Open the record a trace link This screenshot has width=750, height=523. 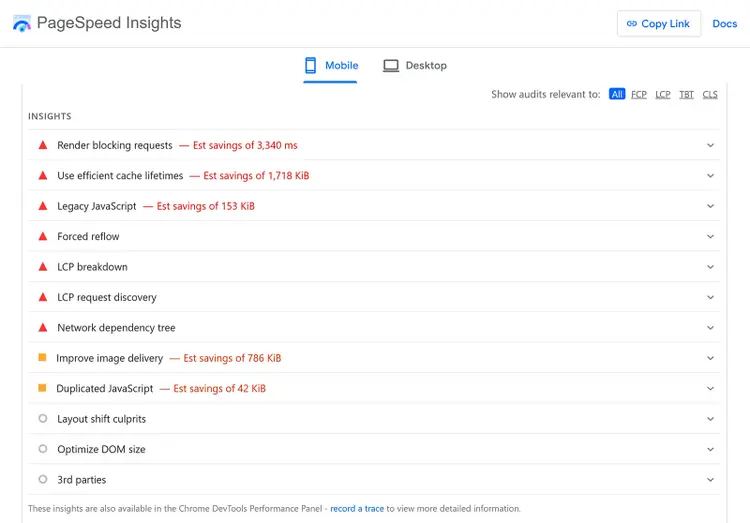click(x=357, y=508)
